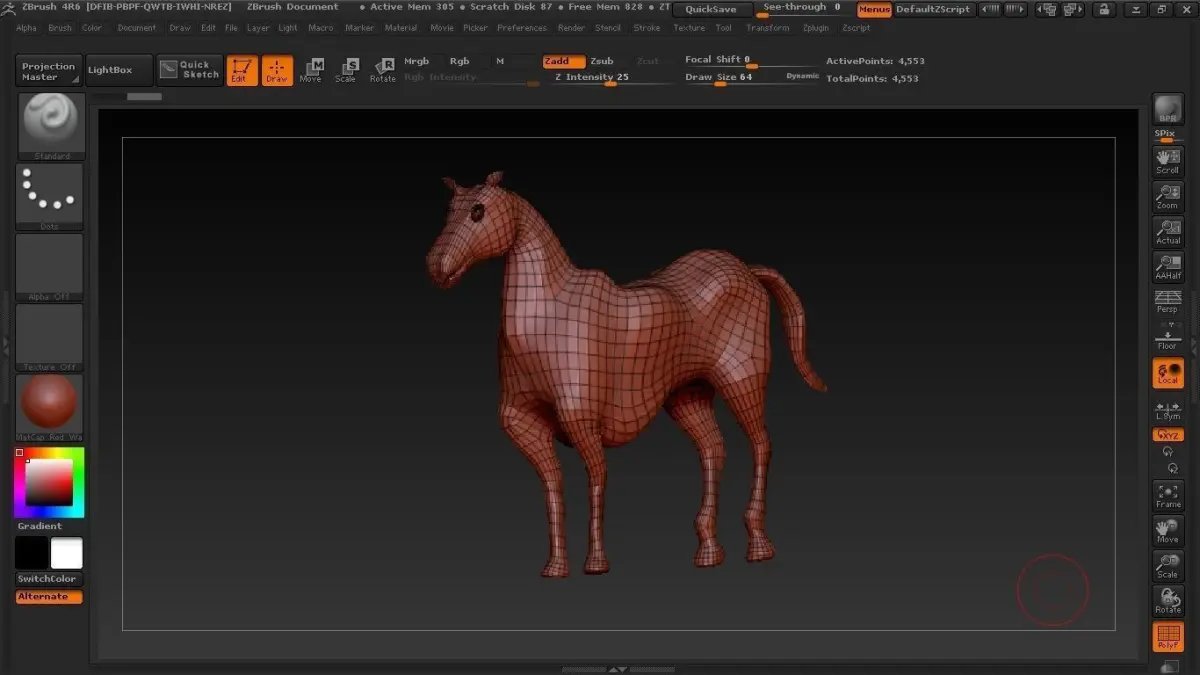Click the right-shelf Scale icon
This screenshot has width=1200, height=675.
[x=1168, y=566]
